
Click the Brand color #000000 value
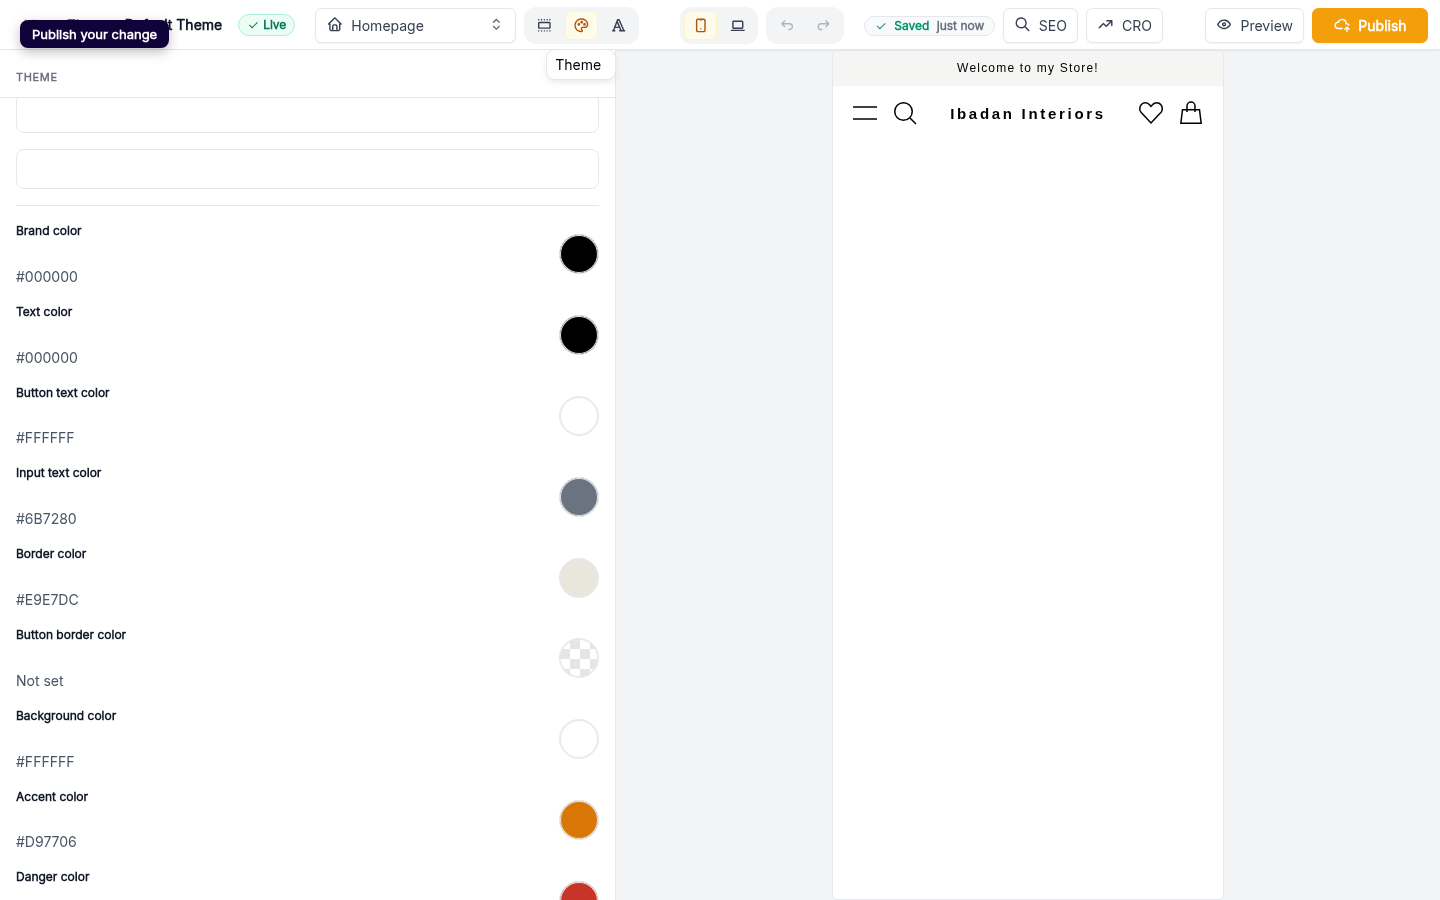click(x=47, y=277)
